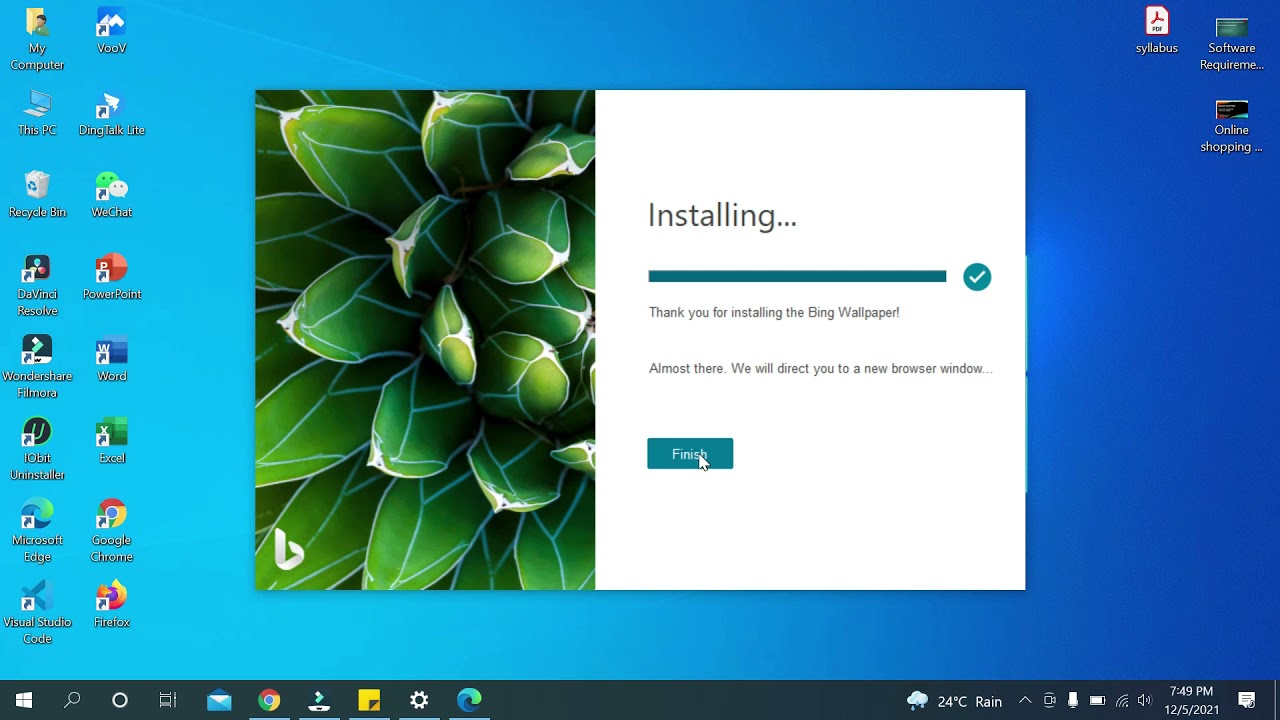The height and width of the screenshot is (720, 1280).
Task: Select syllabus PDF desktop file
Action: (1157, 31)
